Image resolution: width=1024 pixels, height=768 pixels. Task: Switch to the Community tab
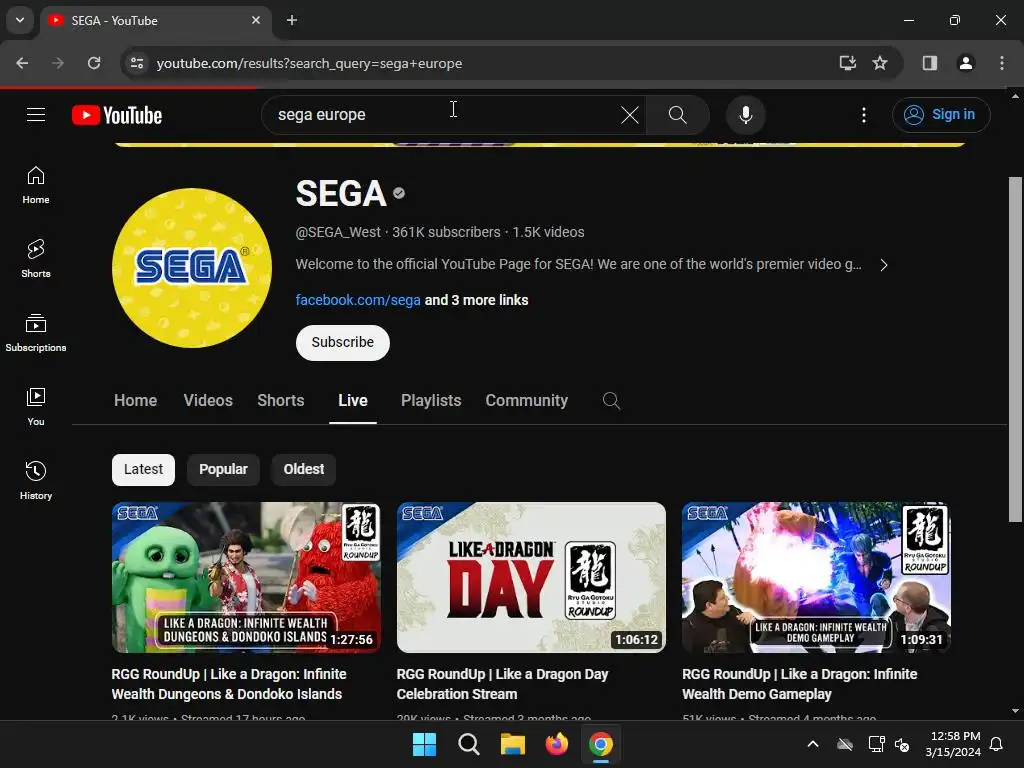(x=526, y=400)
